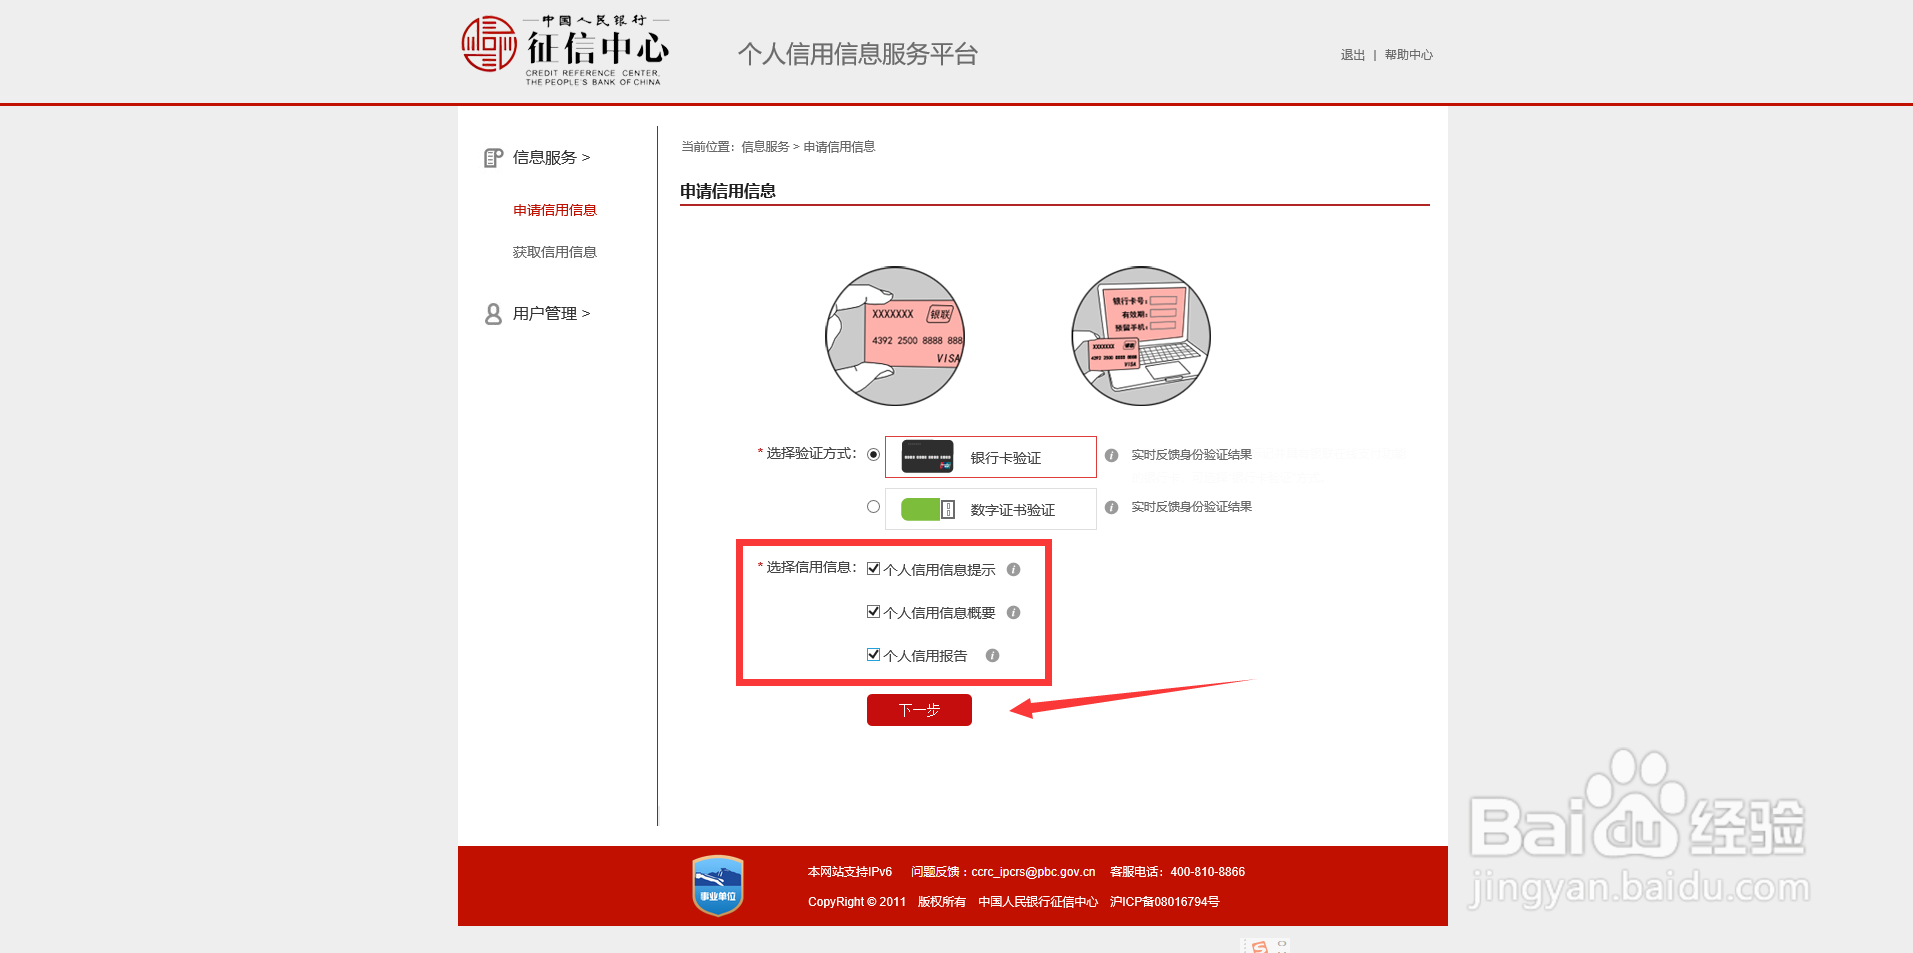Switch to 获取信用信息 in sidebar

point(554,251)
